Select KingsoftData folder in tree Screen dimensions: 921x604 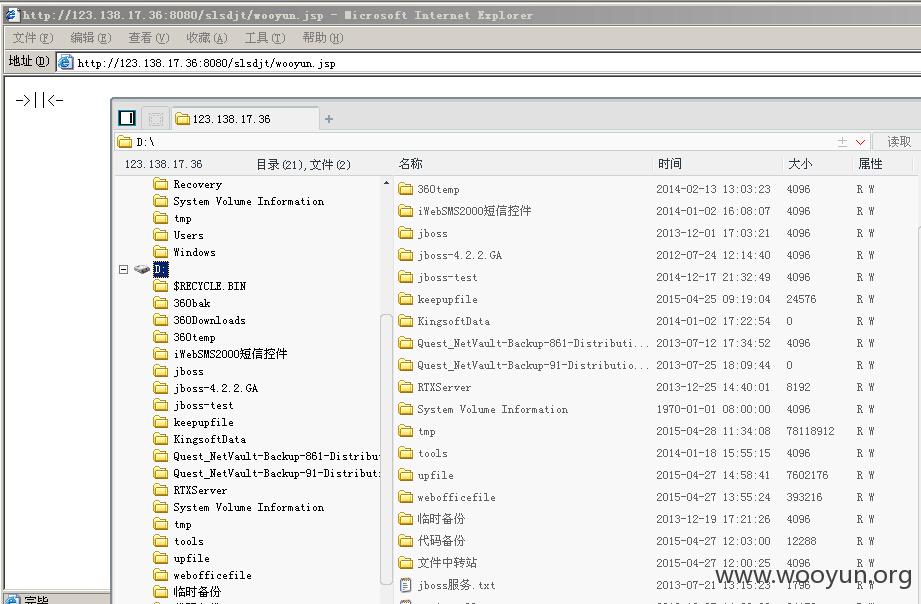(210, 439)
